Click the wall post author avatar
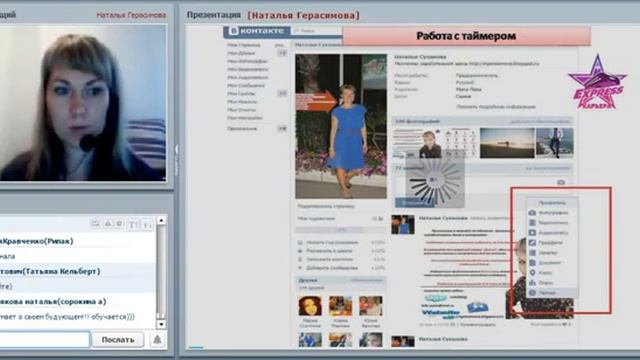Image resolution: width=640 pixels, height=360 pixels. click(403, 225)
